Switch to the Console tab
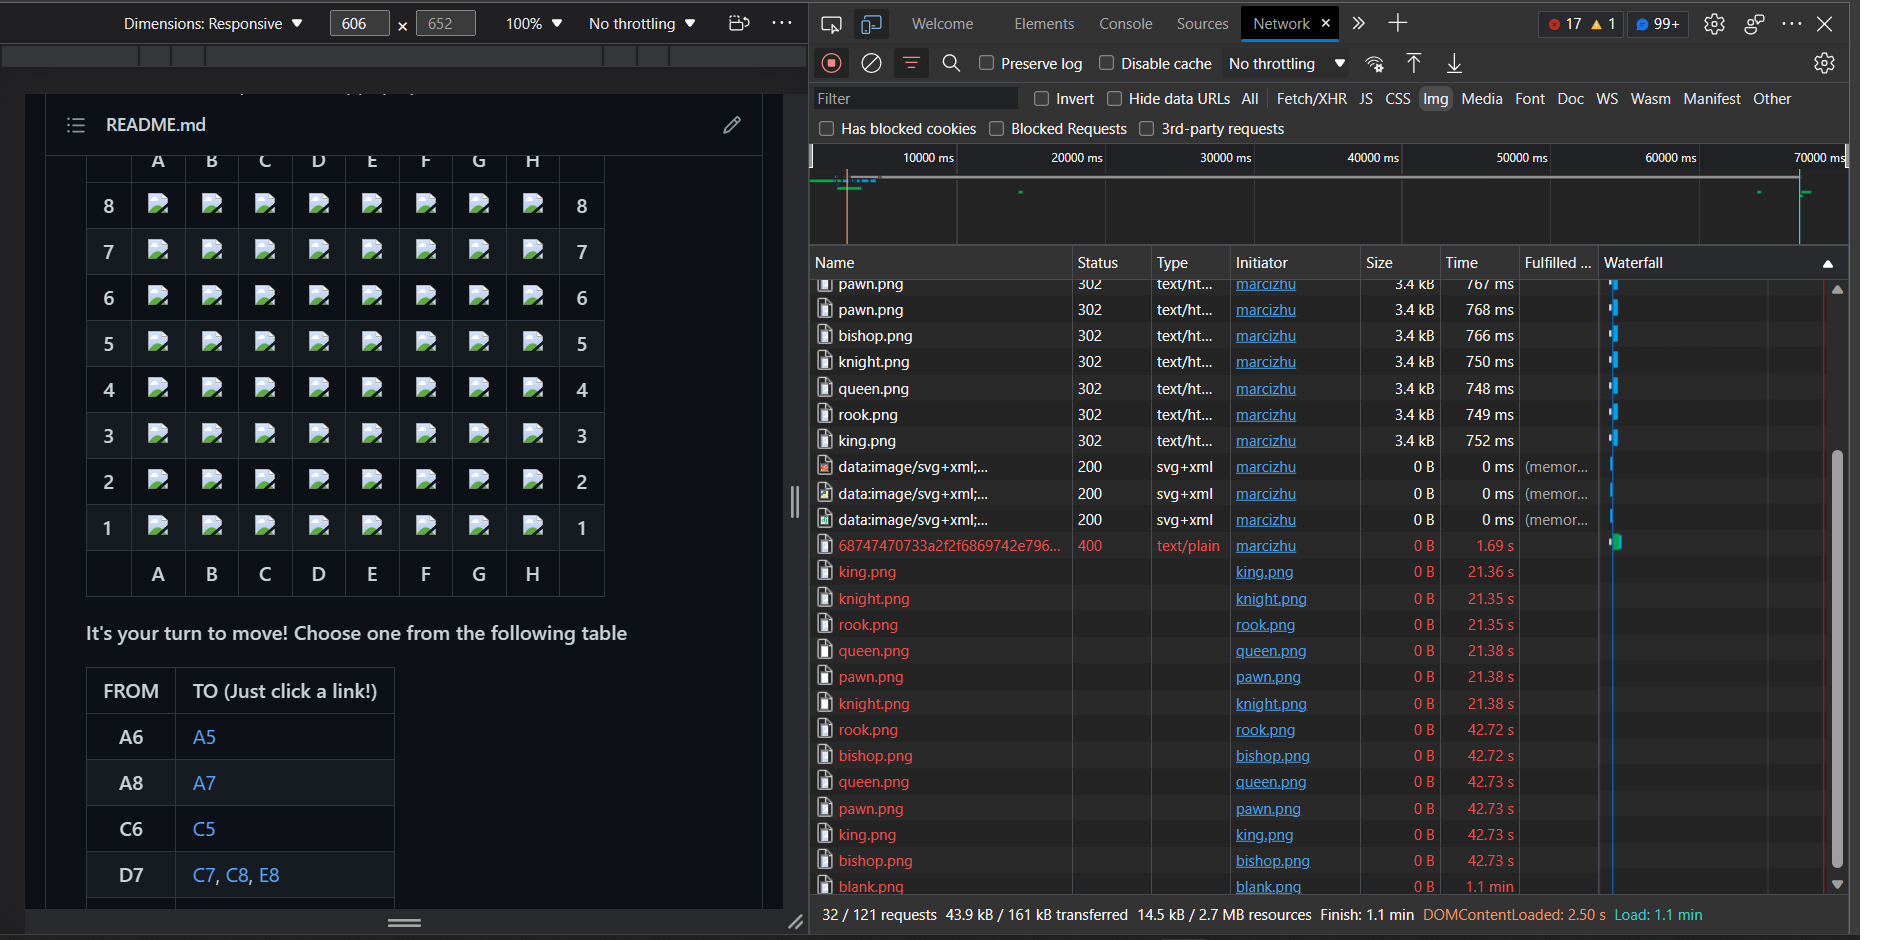The image size is (1895, 940). 1126,24
